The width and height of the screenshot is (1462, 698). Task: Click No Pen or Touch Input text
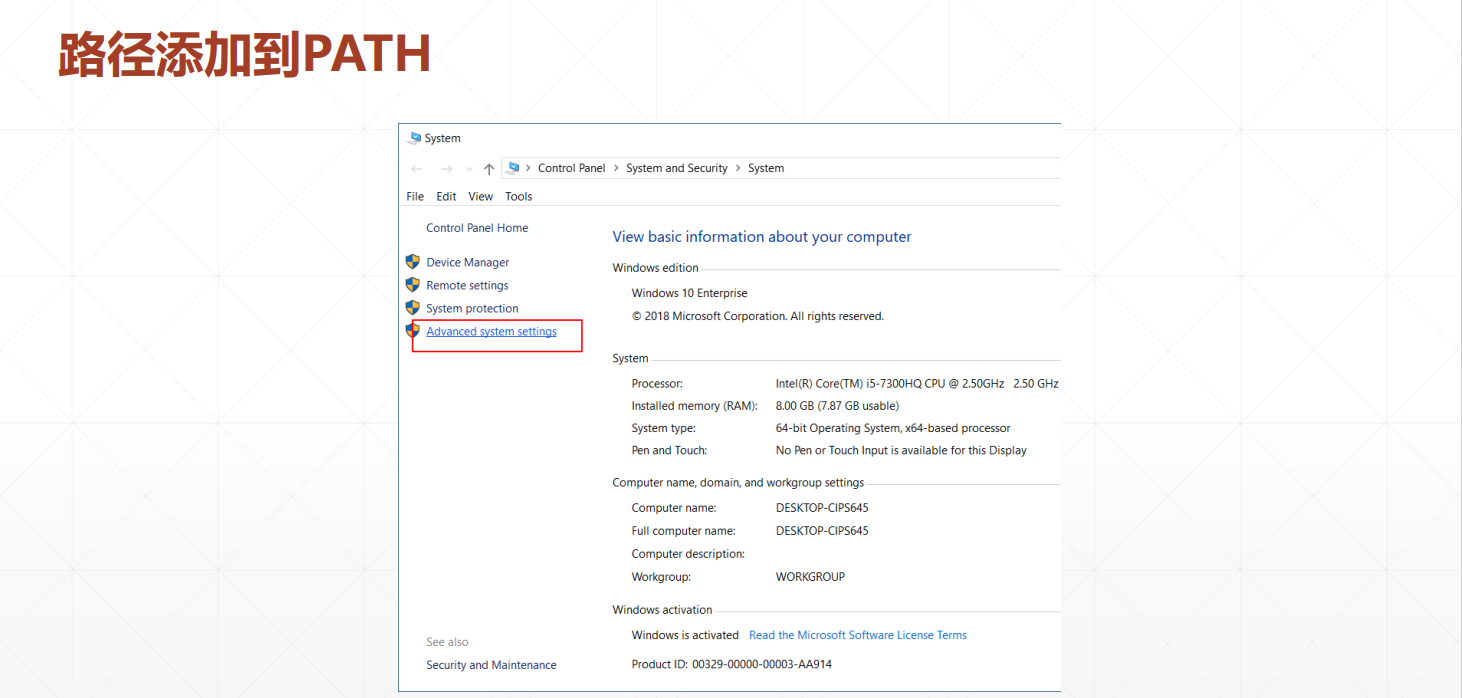click(901, 450)
